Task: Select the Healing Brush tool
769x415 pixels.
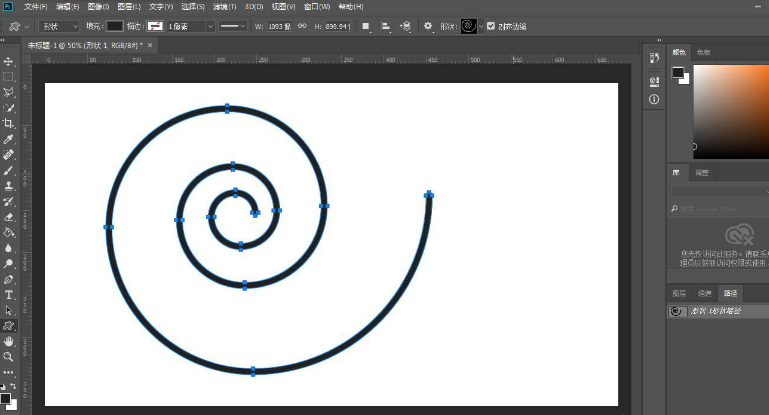Action: pyautogui.click(x=8, y=155)
